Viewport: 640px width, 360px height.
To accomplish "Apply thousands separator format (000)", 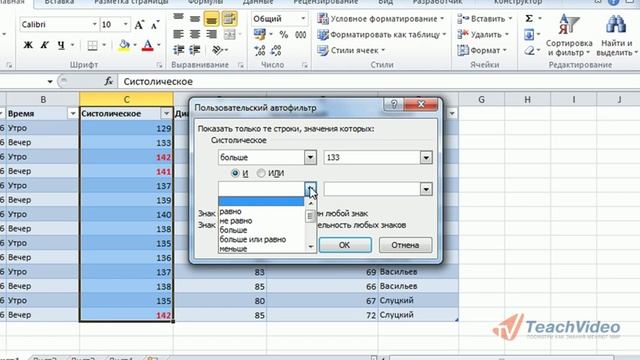I will coord(301,35).
